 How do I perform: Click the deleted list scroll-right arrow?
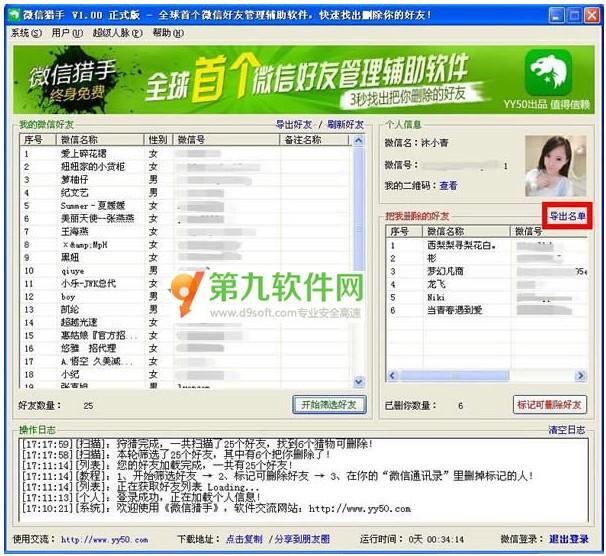[x=580, y=375]
